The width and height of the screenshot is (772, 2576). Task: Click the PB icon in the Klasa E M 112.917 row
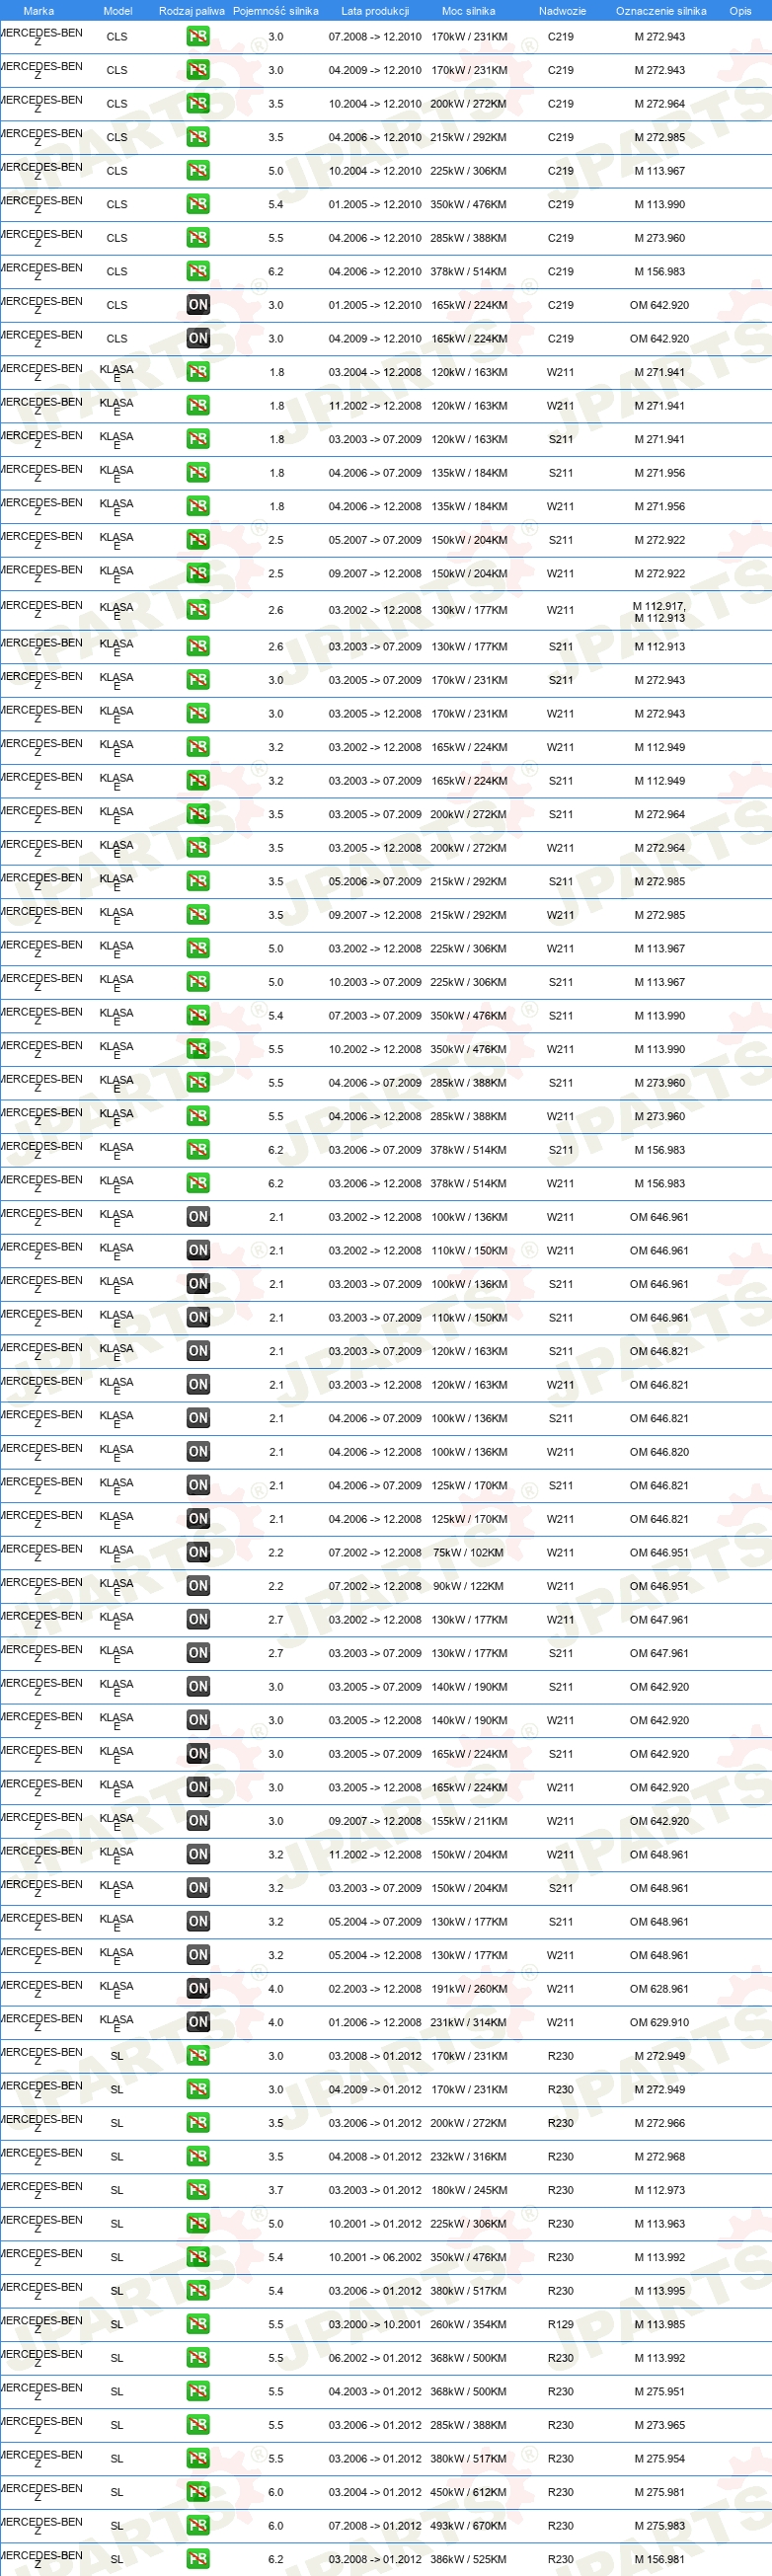198,610
